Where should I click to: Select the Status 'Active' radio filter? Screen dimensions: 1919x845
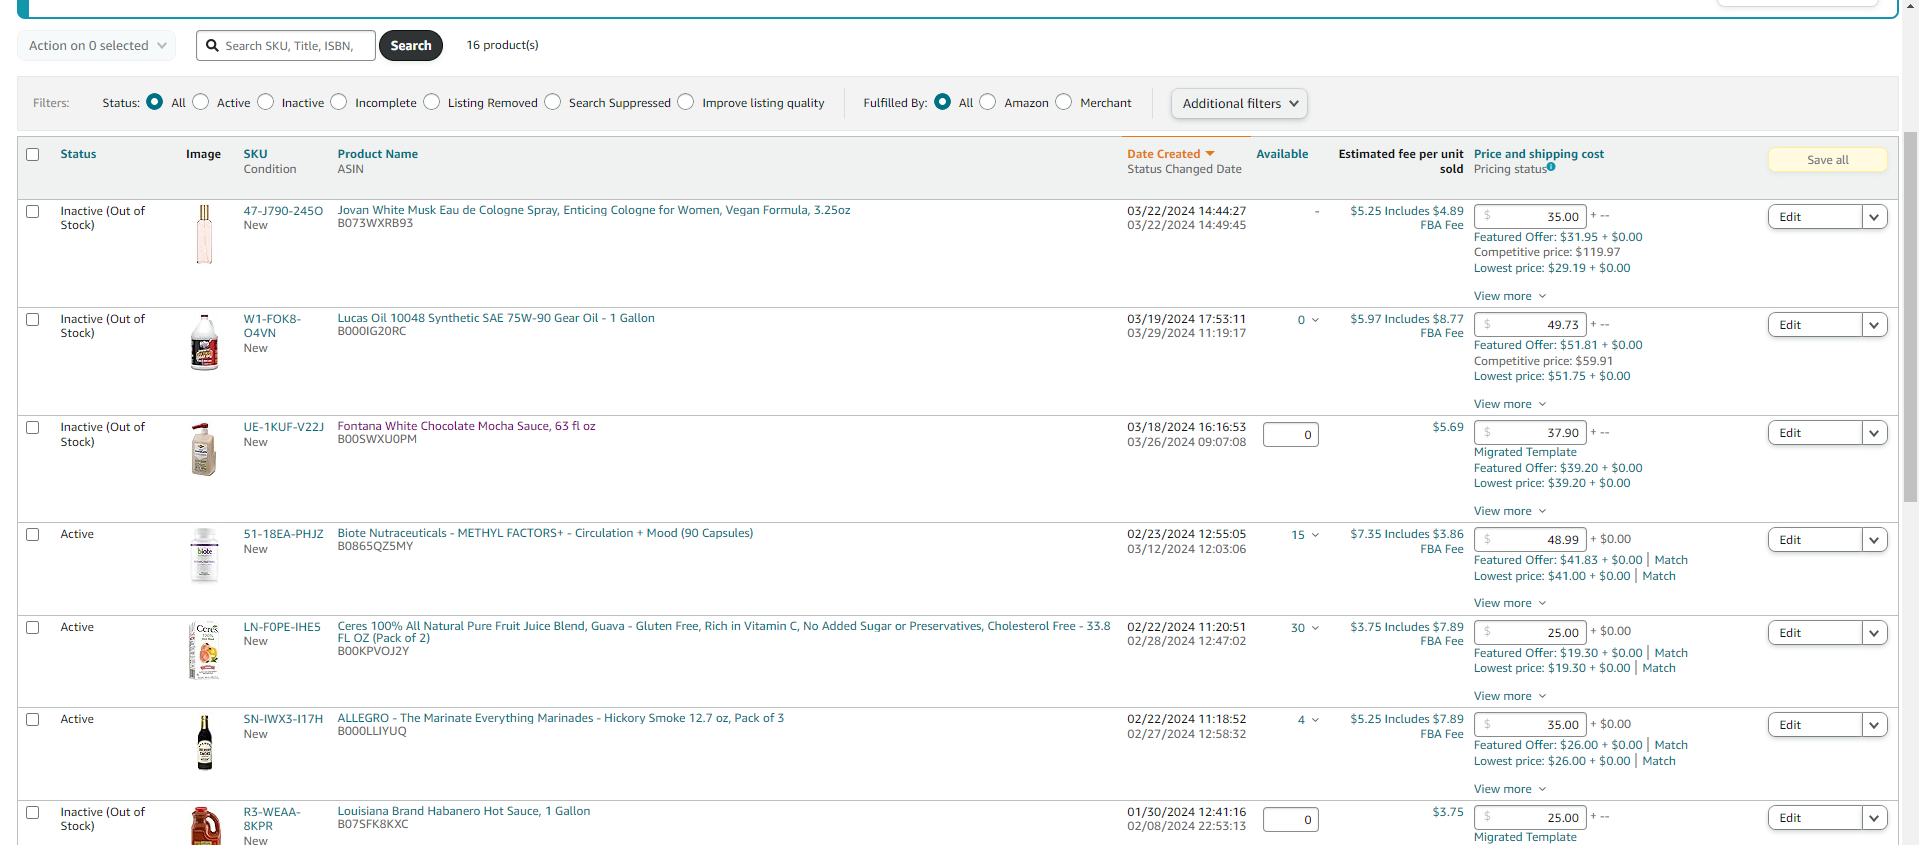coord(201,102)
